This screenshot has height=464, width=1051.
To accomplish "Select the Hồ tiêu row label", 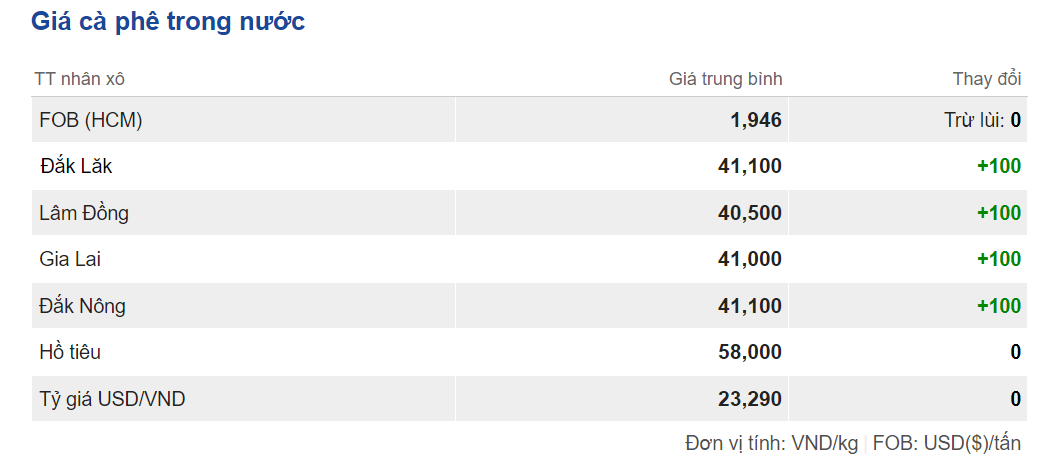I will [x=70, y=352].
